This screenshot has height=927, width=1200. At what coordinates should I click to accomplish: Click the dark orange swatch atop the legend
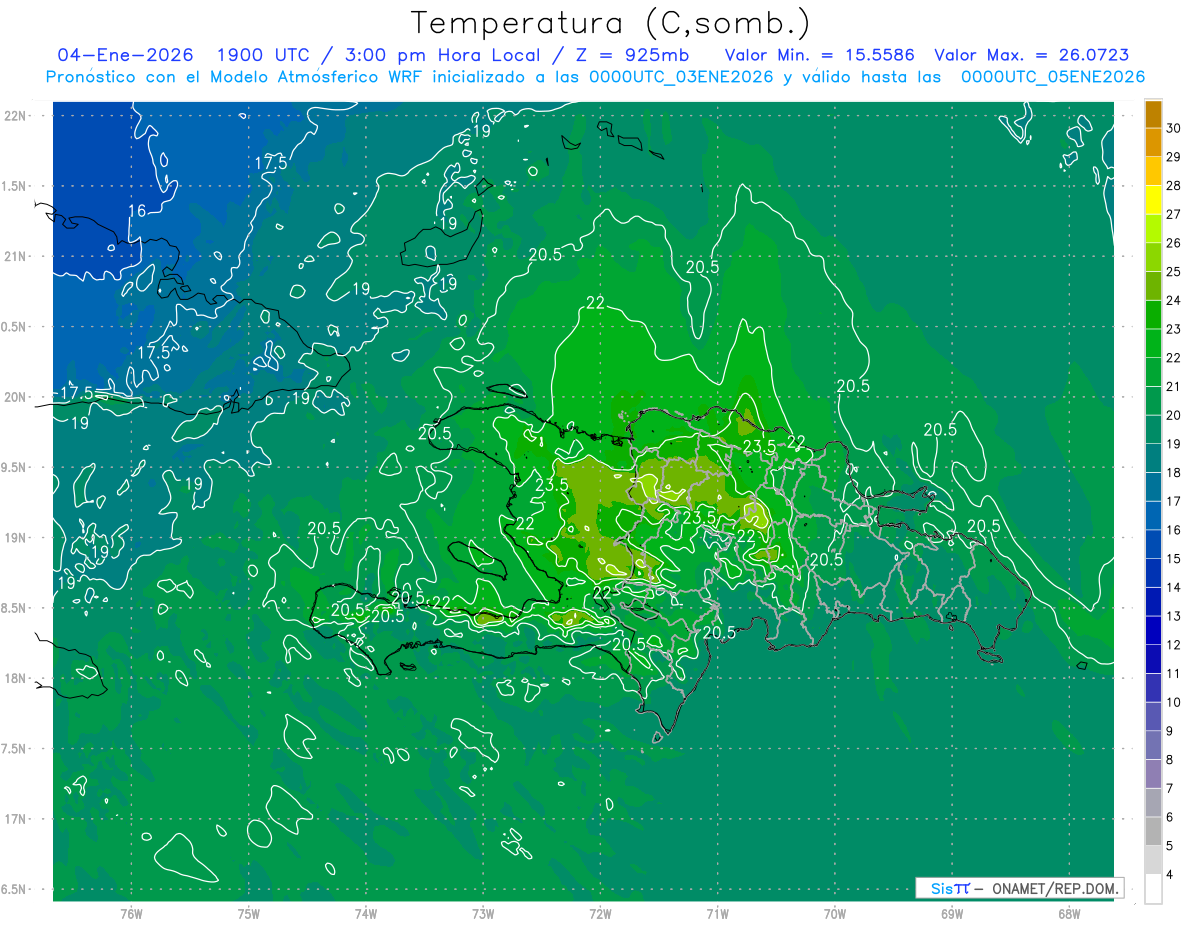point(1153,114)
